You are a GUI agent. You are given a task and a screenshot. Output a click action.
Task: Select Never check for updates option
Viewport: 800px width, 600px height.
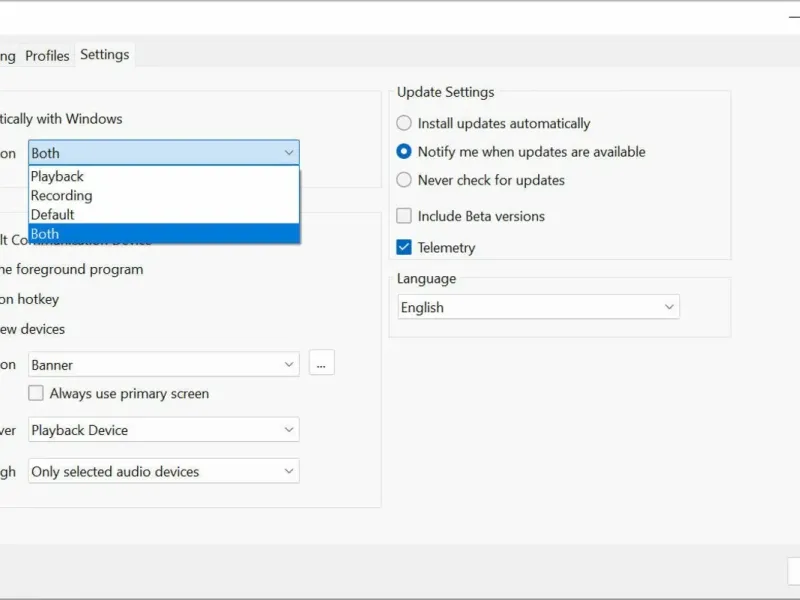click(x=404, y=180)
